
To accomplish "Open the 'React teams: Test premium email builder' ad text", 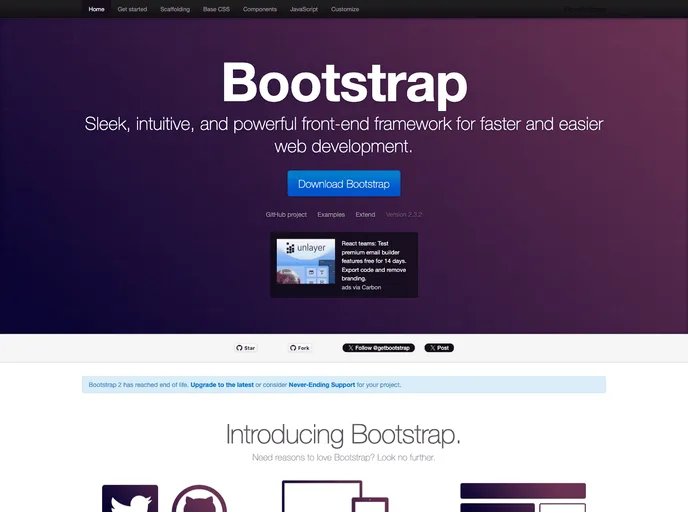I will pyautogui.click(x=374, y=261).
